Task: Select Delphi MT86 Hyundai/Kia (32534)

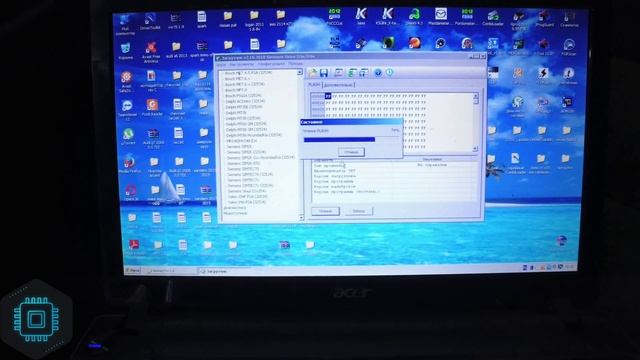Action: pyautogui.click(x=253, y=135)
